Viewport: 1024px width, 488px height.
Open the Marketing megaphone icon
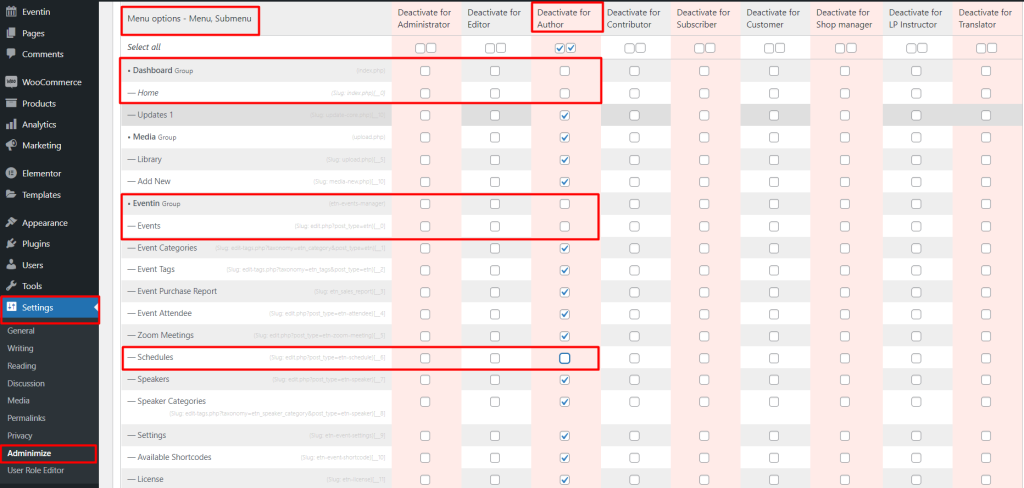[x=11, y=145]
